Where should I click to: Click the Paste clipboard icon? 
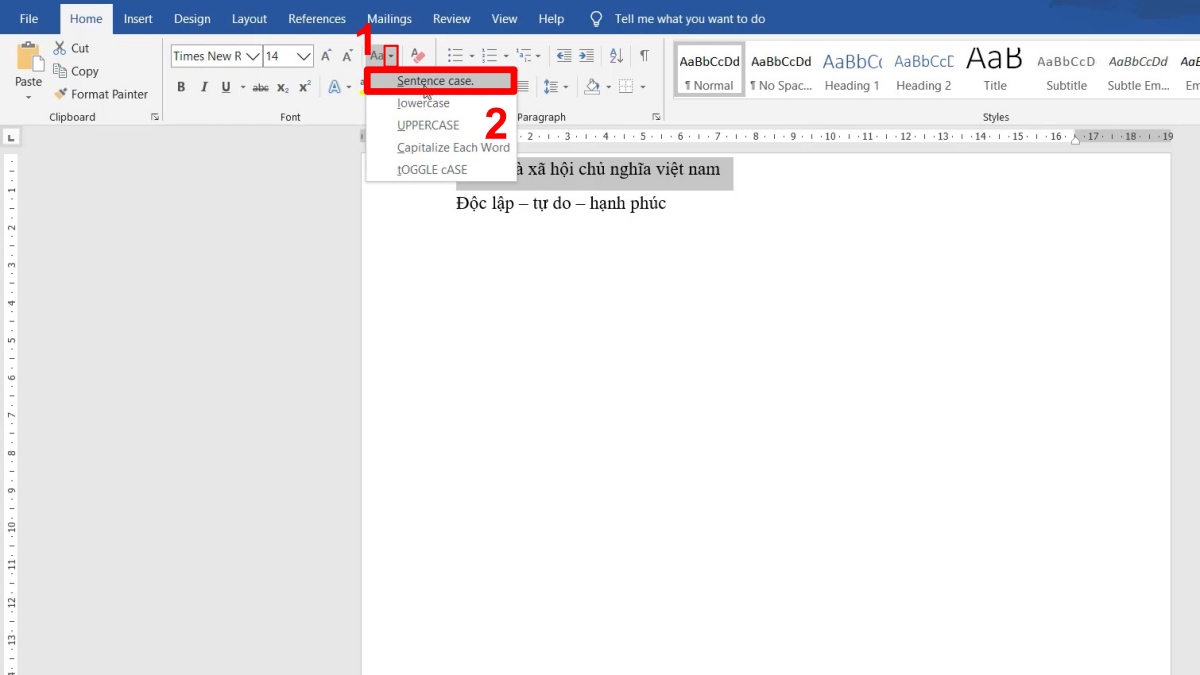click(x=29, y=57)
